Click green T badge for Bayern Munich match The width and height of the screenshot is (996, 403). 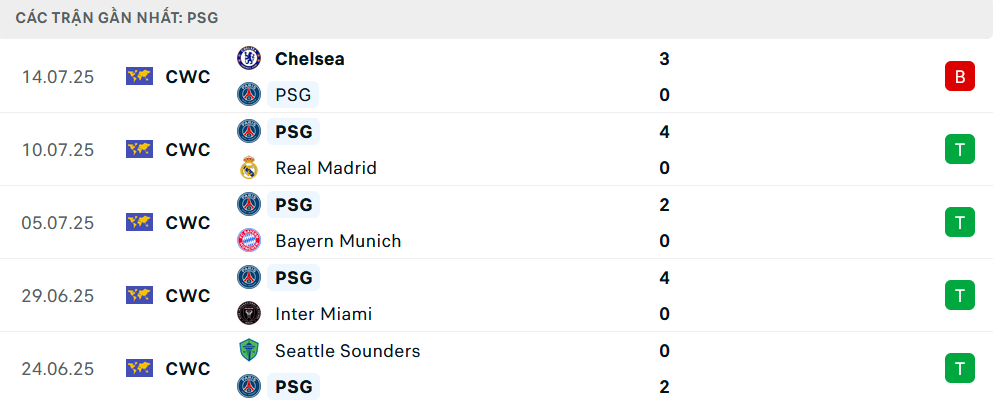click(x=959, y=223)
